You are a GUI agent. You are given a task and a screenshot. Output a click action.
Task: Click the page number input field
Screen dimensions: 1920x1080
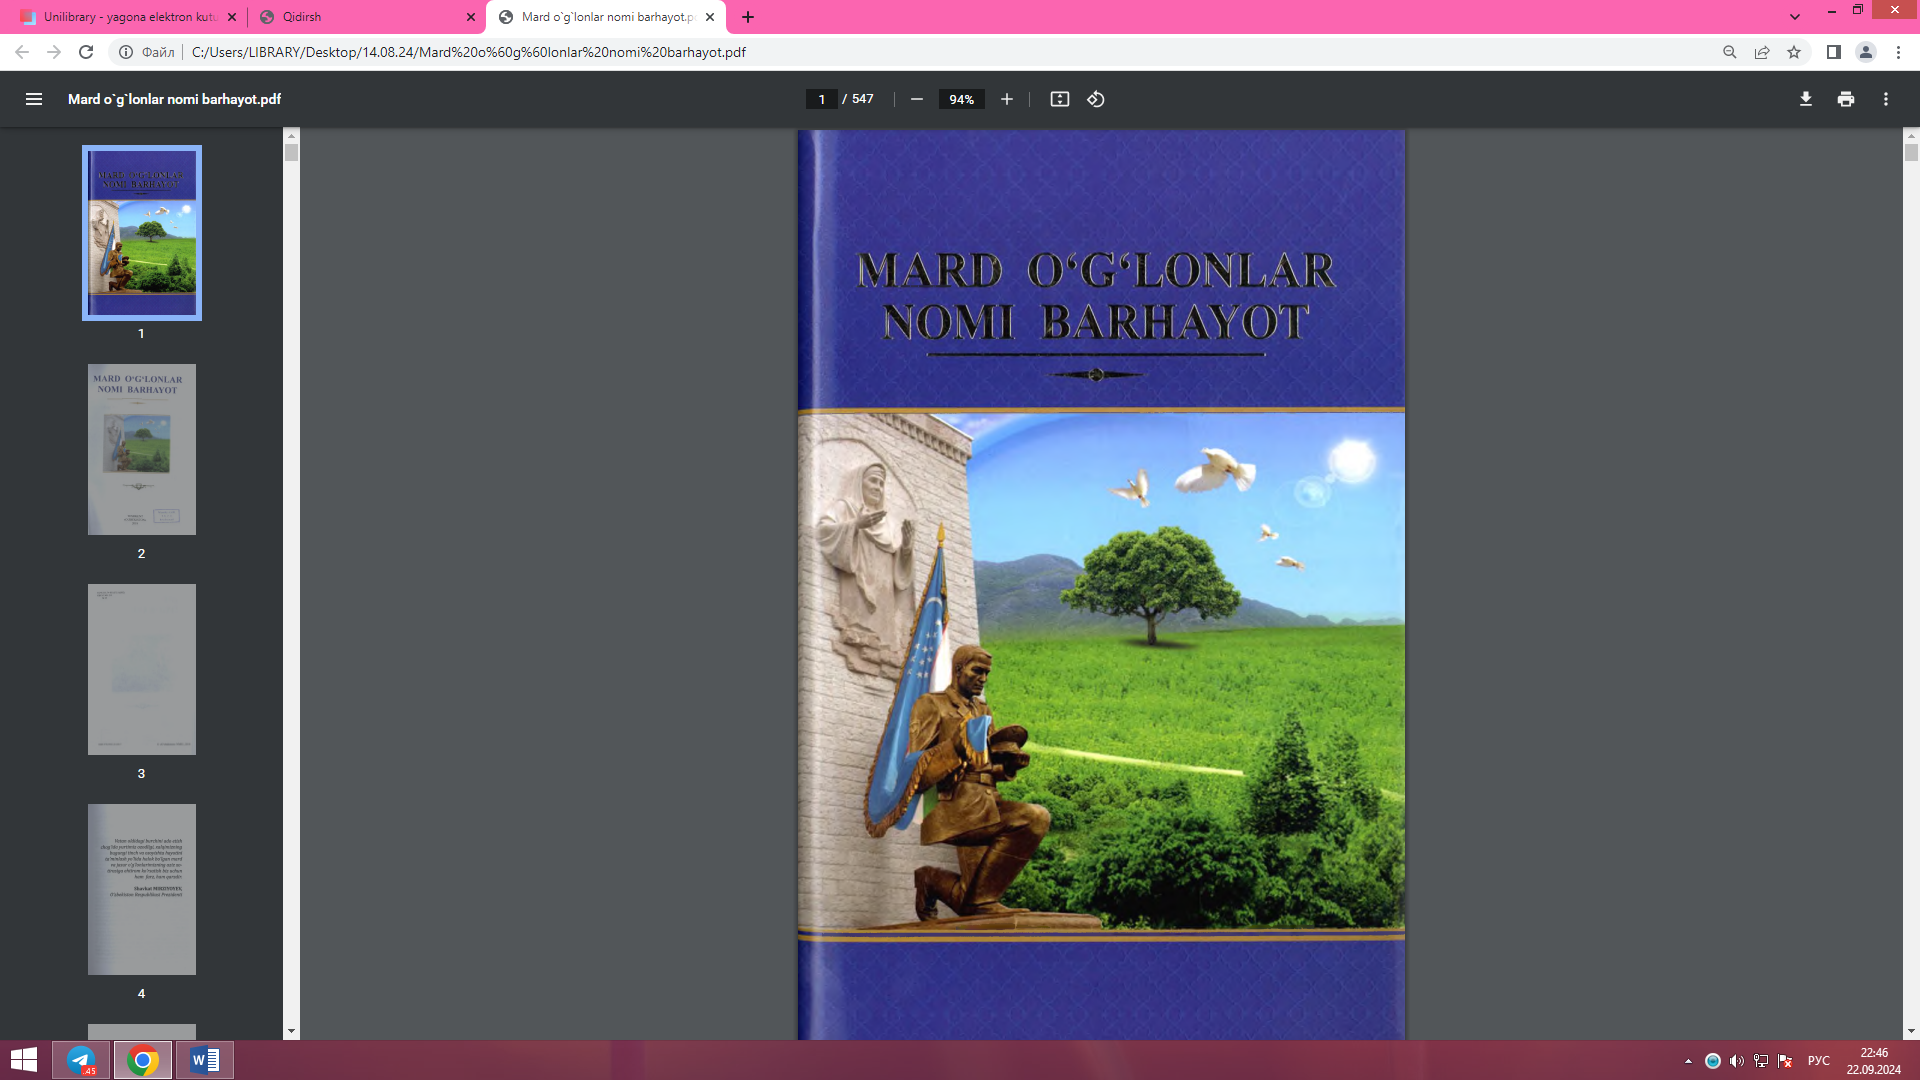(821, 99)
